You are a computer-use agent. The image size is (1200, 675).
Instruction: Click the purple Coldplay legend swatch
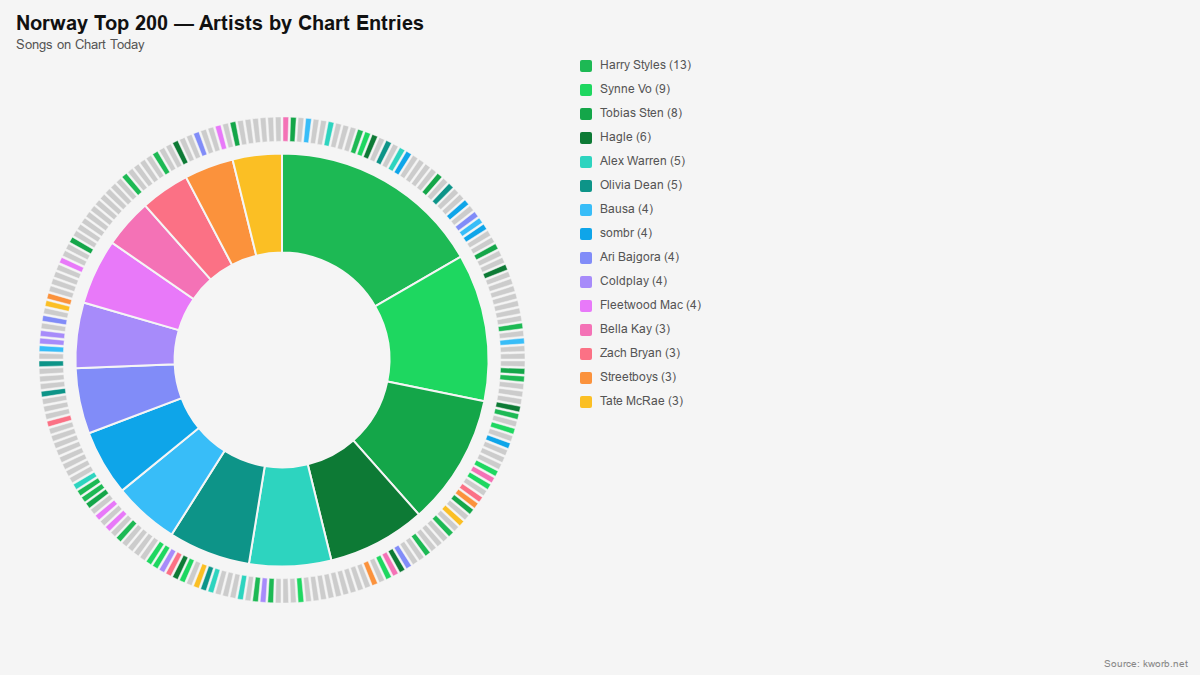coord(586,281)
